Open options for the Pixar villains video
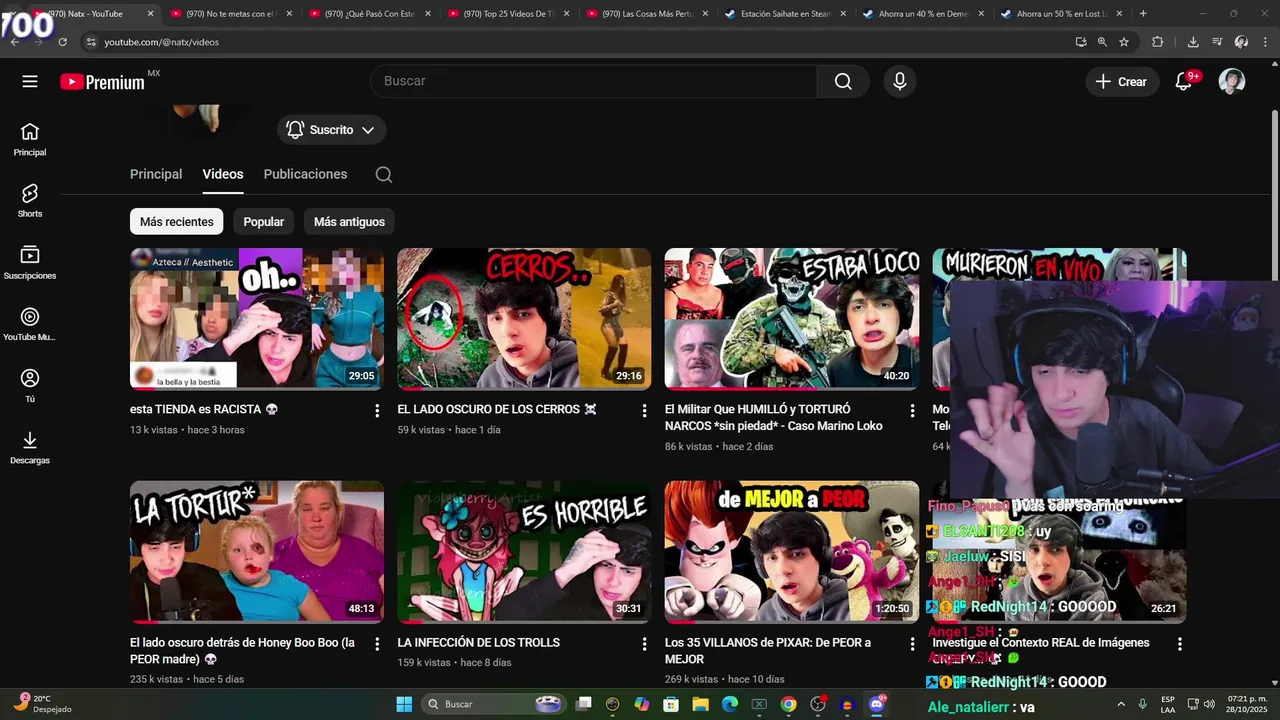 912,644
